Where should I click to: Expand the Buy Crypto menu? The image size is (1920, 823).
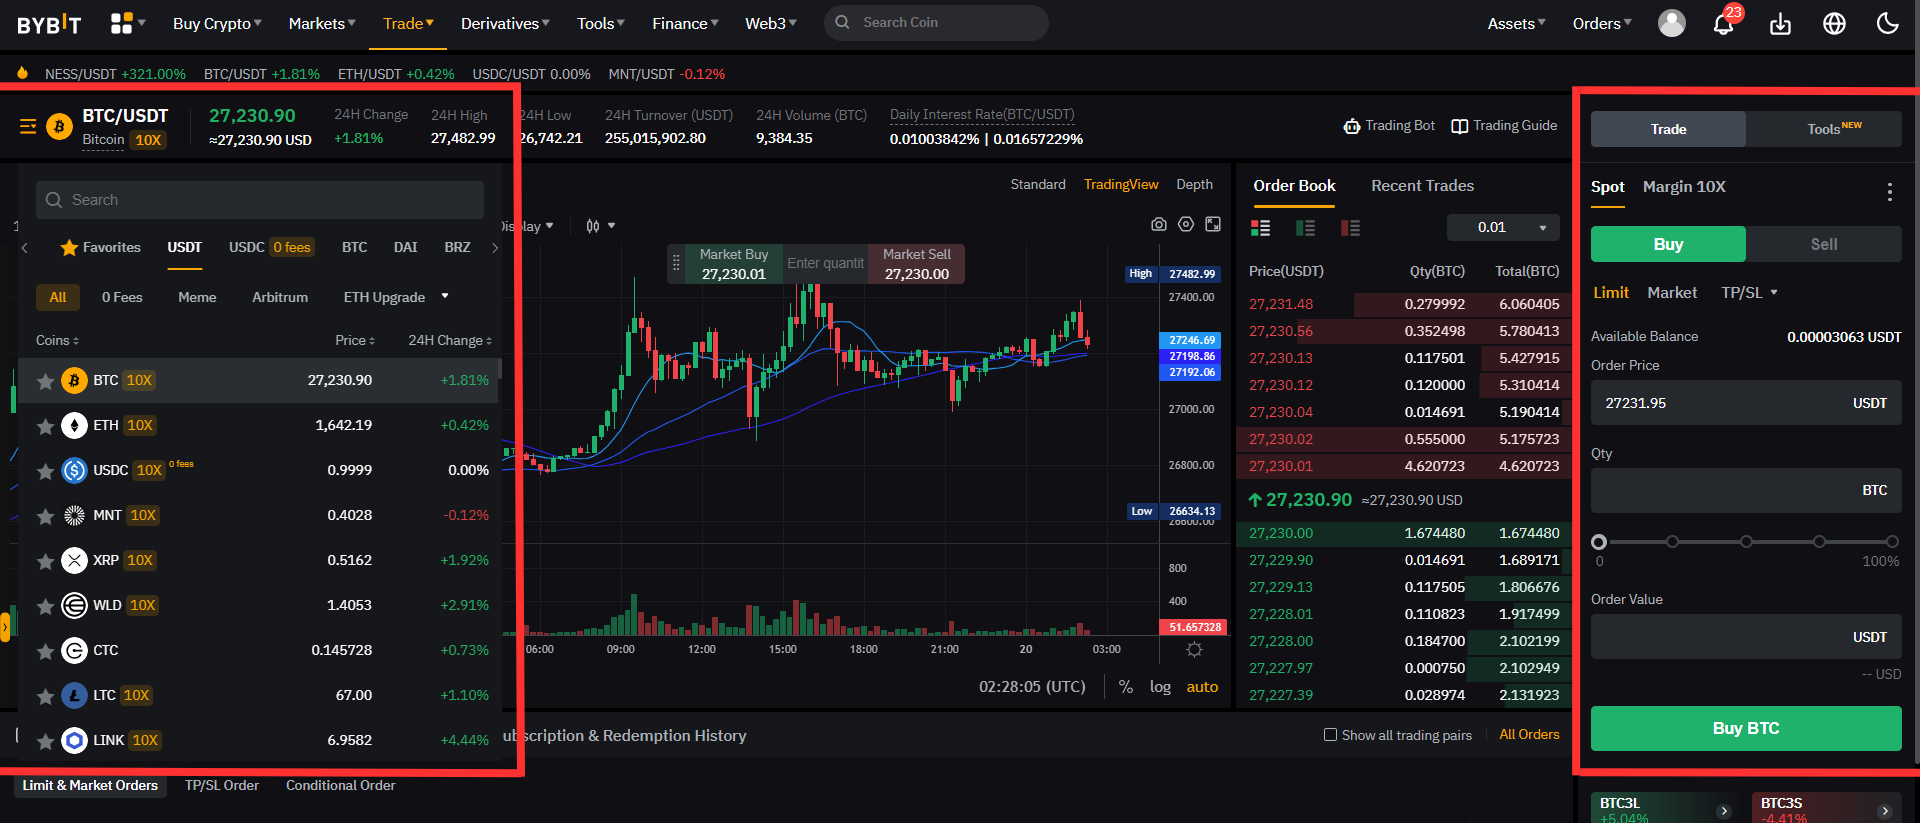coord(217,24)
